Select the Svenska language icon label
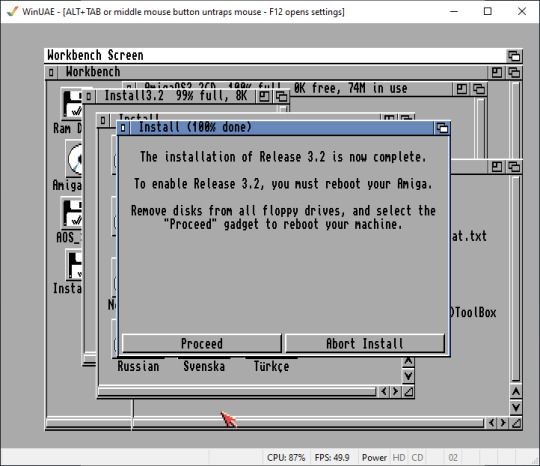 204,366
